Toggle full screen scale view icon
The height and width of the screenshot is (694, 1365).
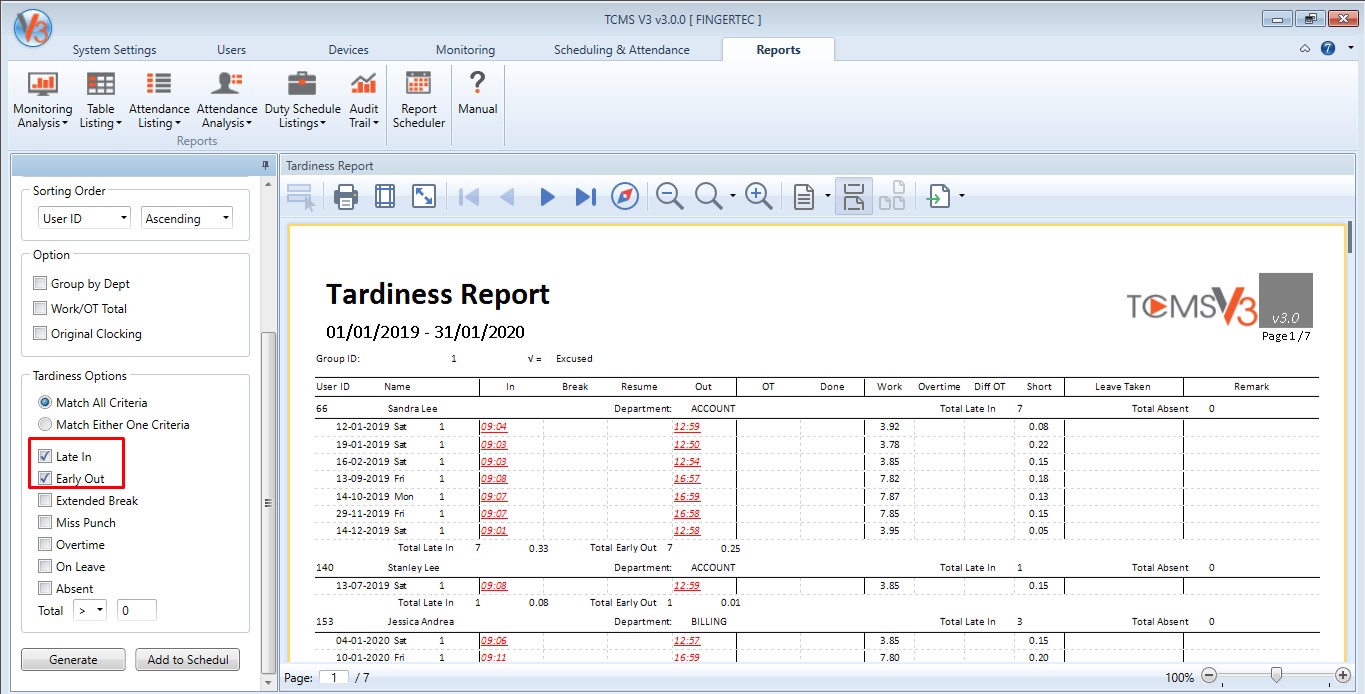pos(424,197)
